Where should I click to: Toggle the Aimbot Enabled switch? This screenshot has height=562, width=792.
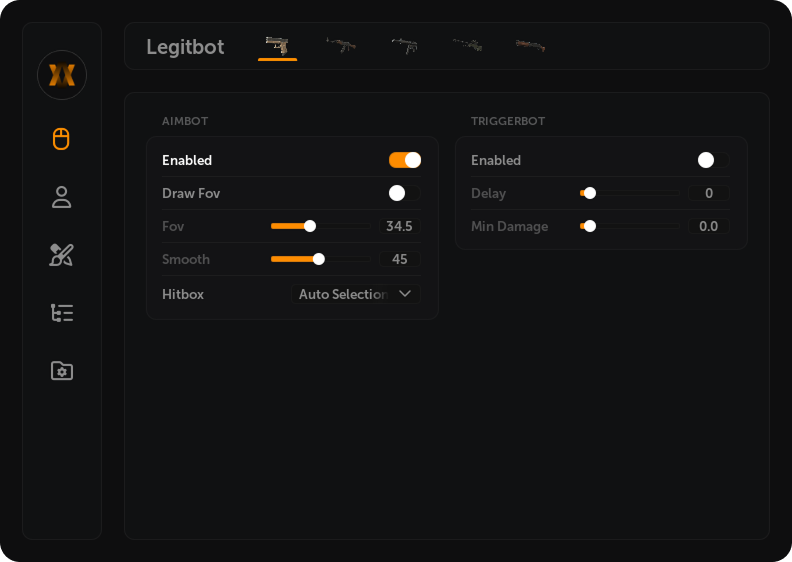point(405,160)
